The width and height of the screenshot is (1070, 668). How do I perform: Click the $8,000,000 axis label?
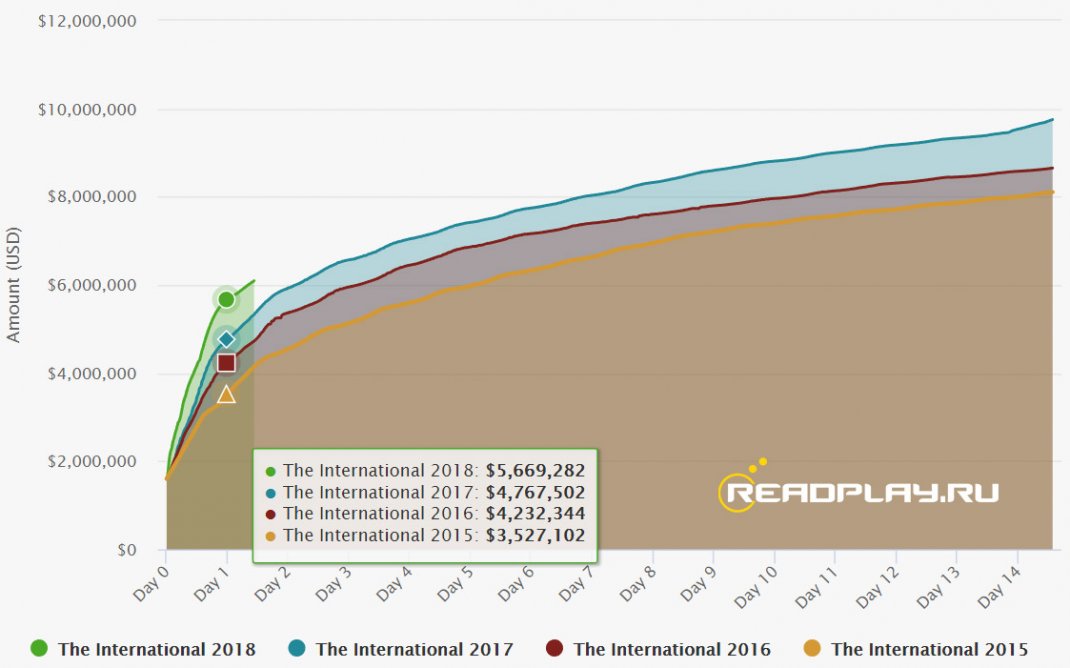(x=91, y=197)
